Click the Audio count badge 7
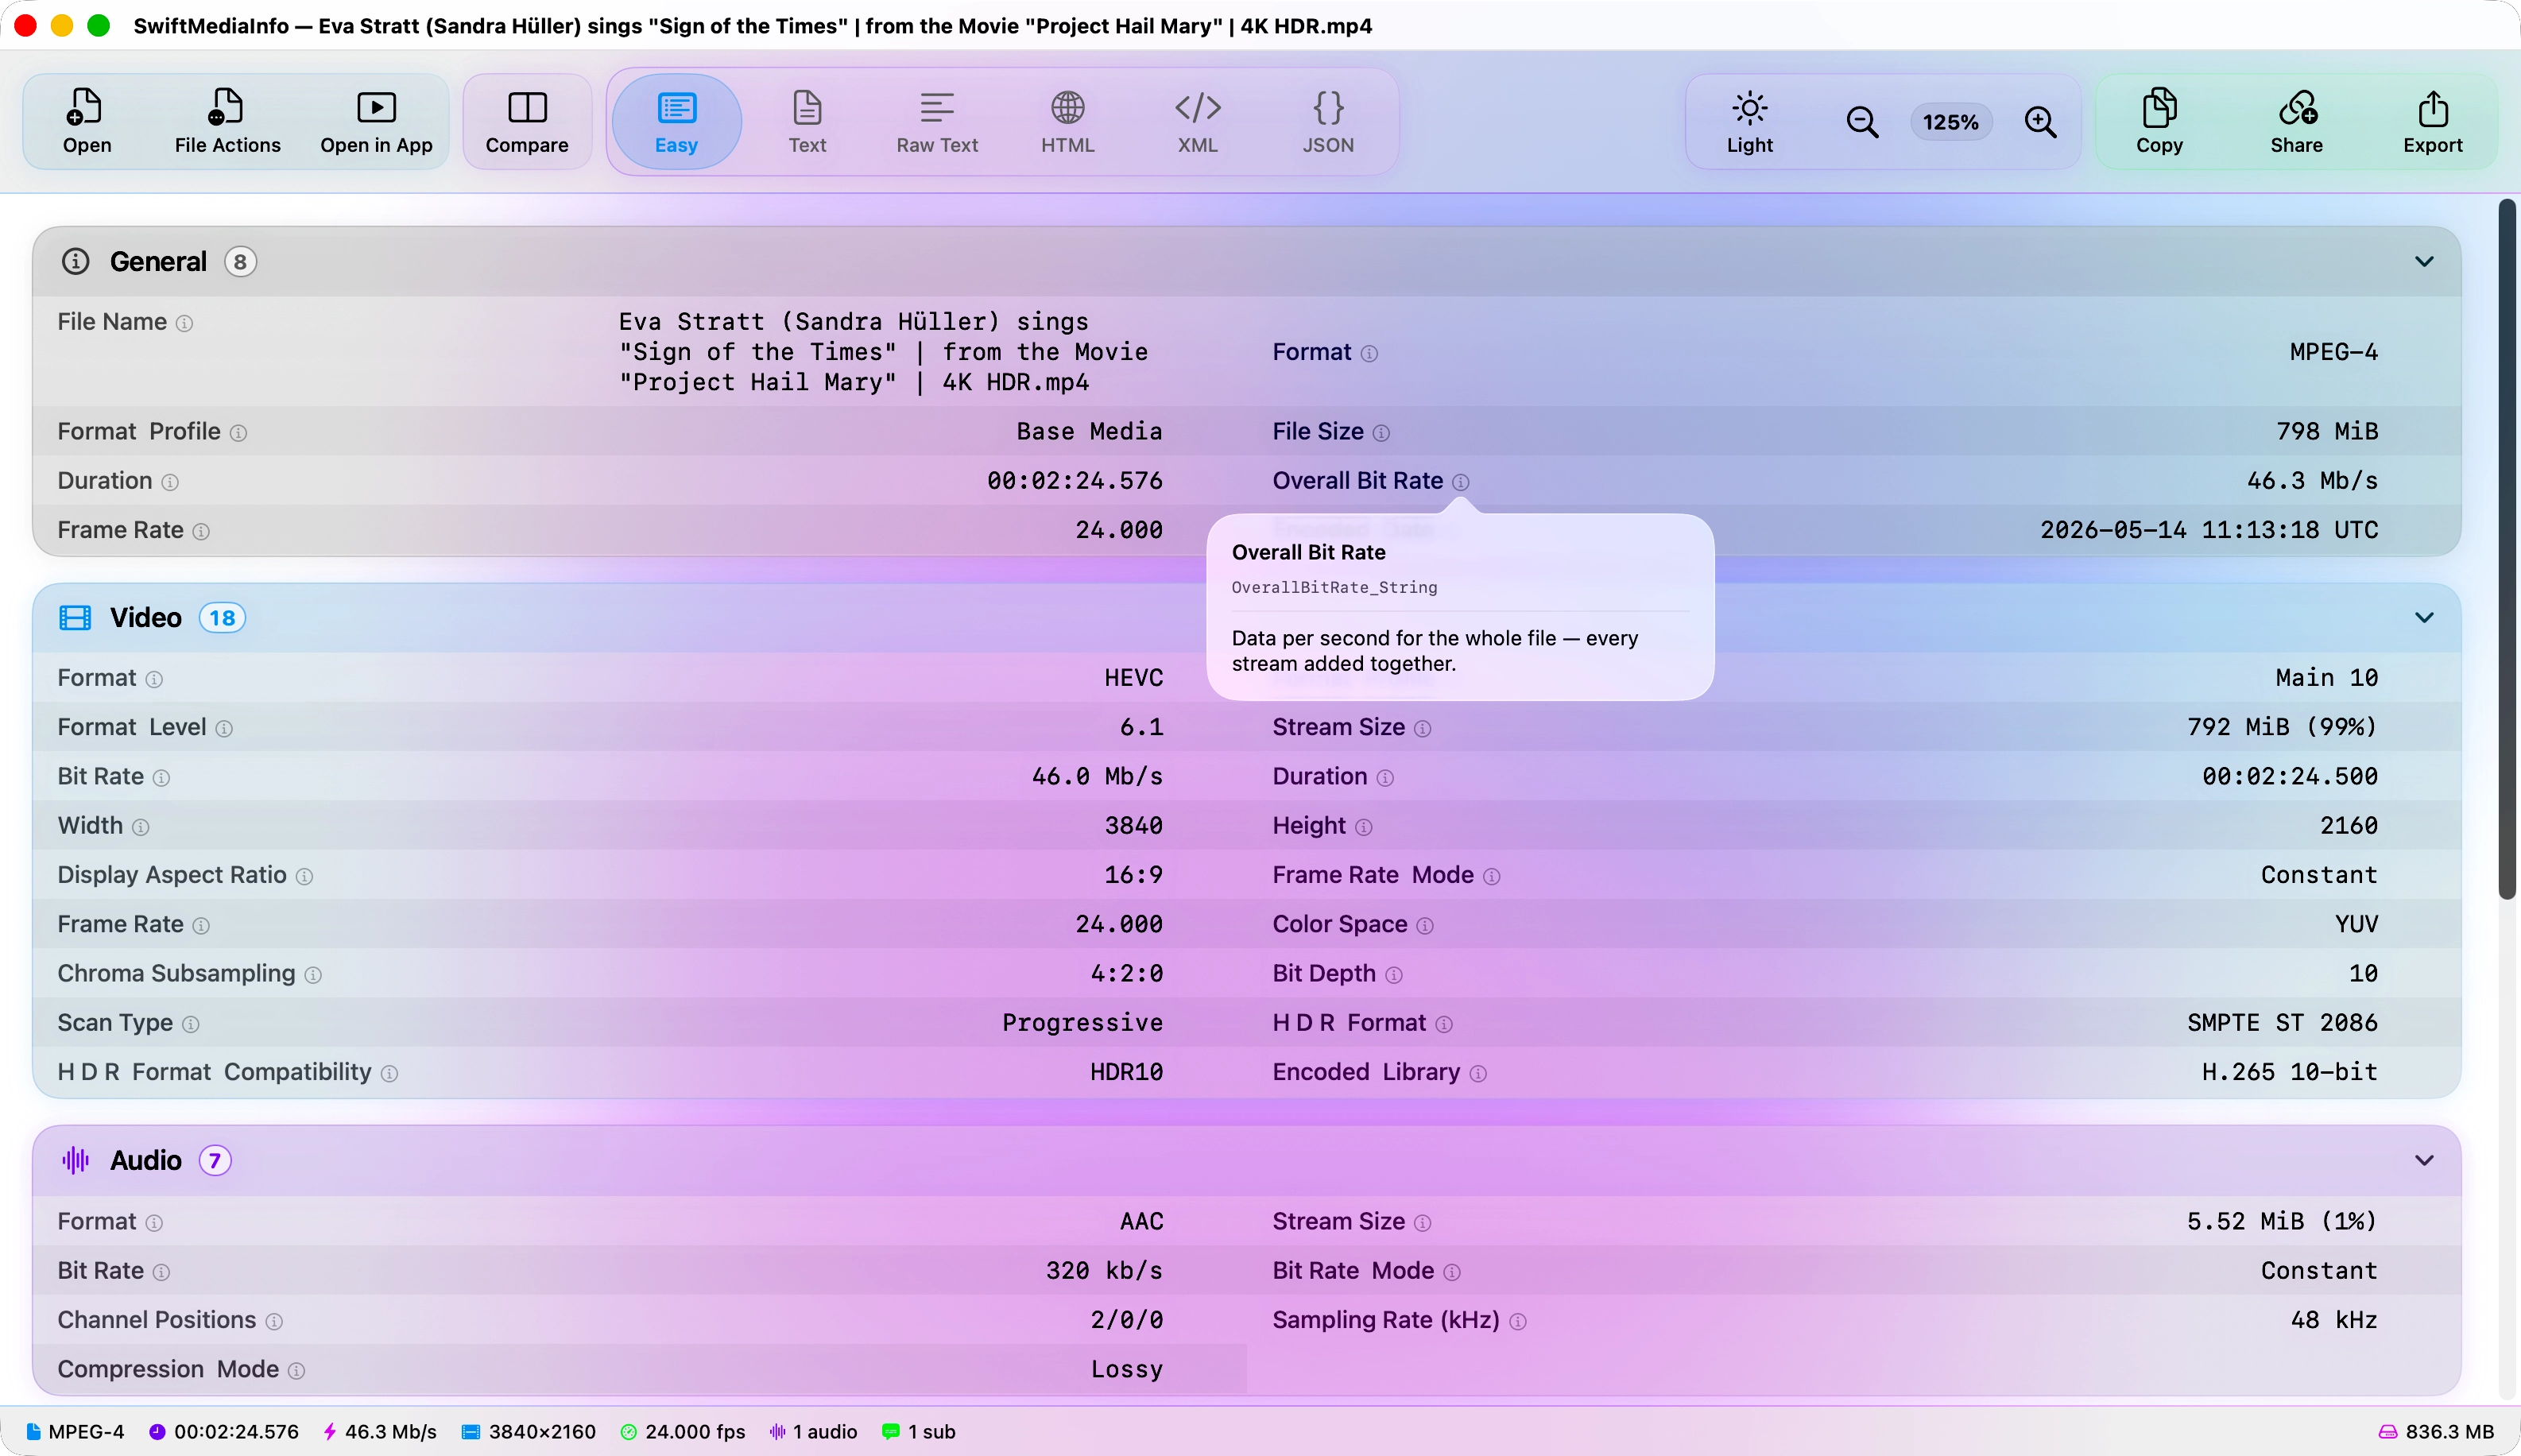2521x1456 pixels. click(214, 1160)
